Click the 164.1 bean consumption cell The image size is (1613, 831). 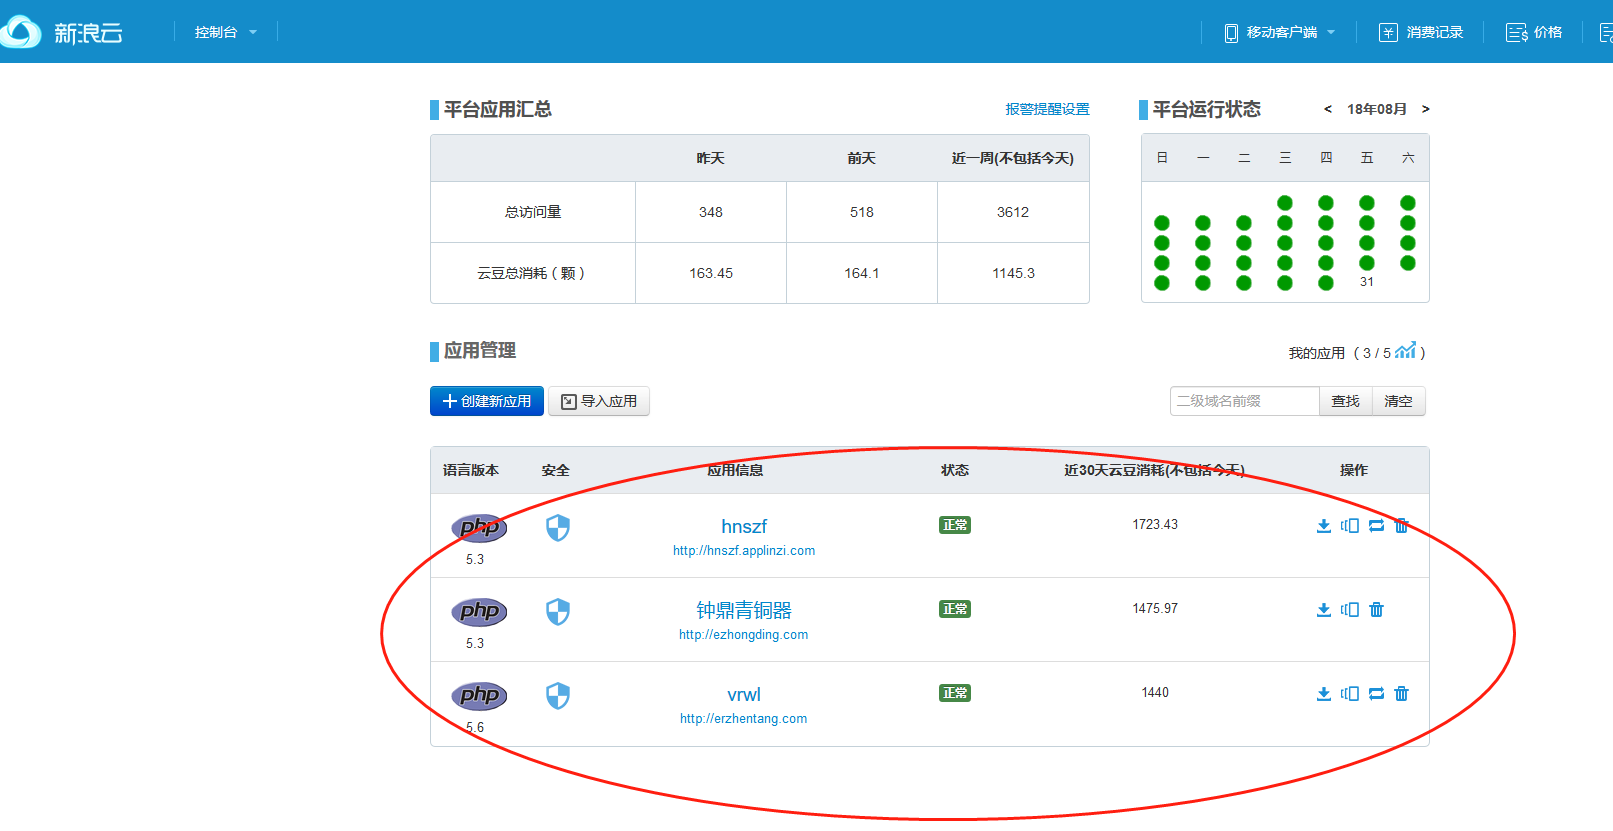pyautogui.click(x=862, y=273)
